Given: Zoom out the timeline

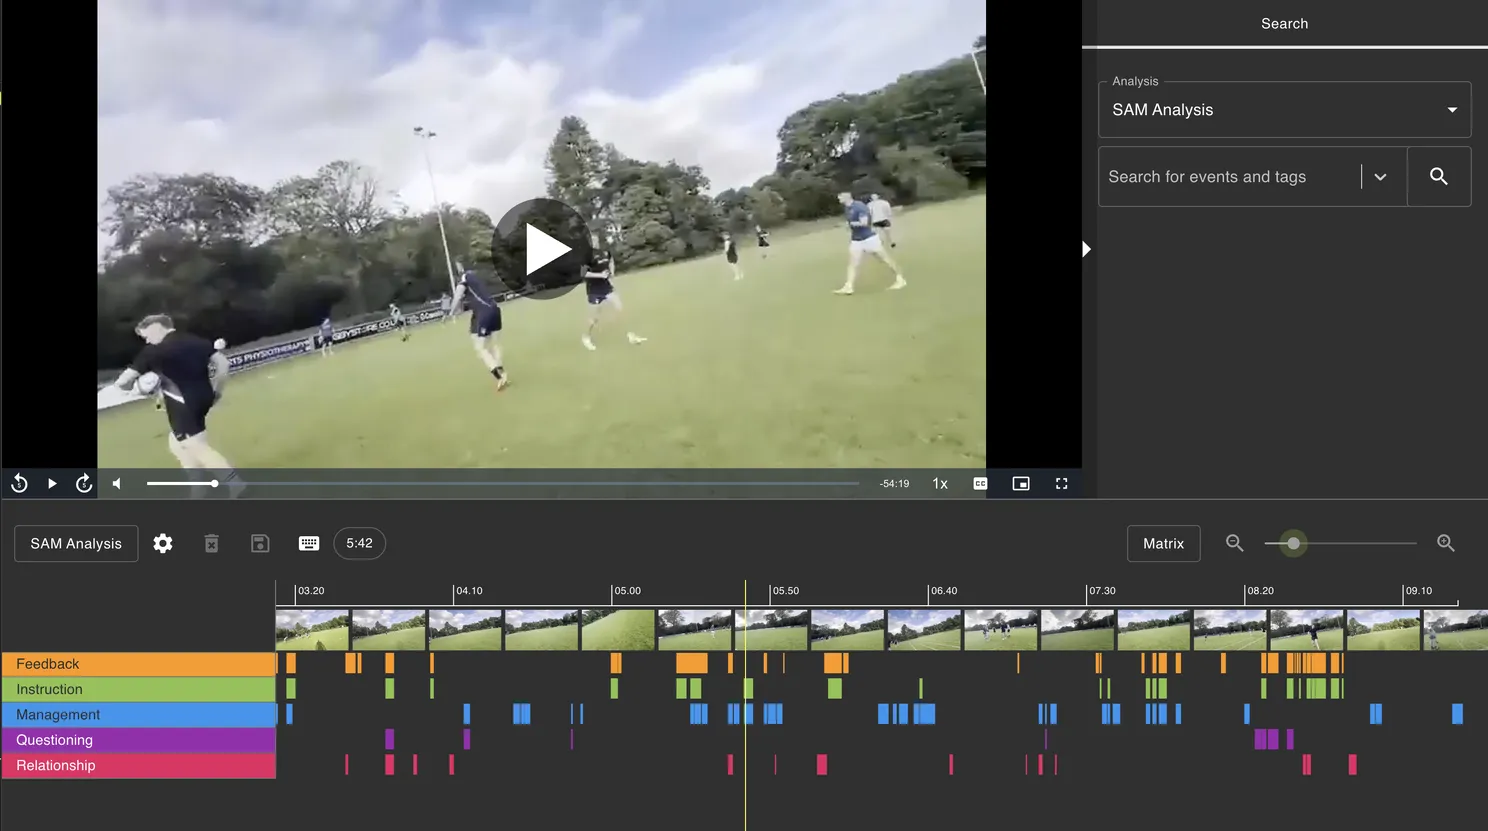Looking at the screenshot, I should (x=1235, y=543).
